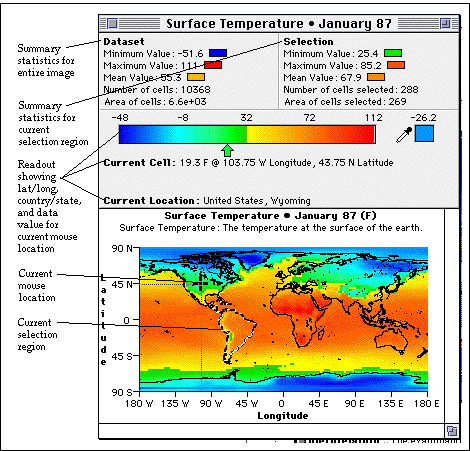This screenshot has height=451, width=470.
Task: Click the window title 'Surface Temperature • January 87'
Action: (x=279, y=24)
